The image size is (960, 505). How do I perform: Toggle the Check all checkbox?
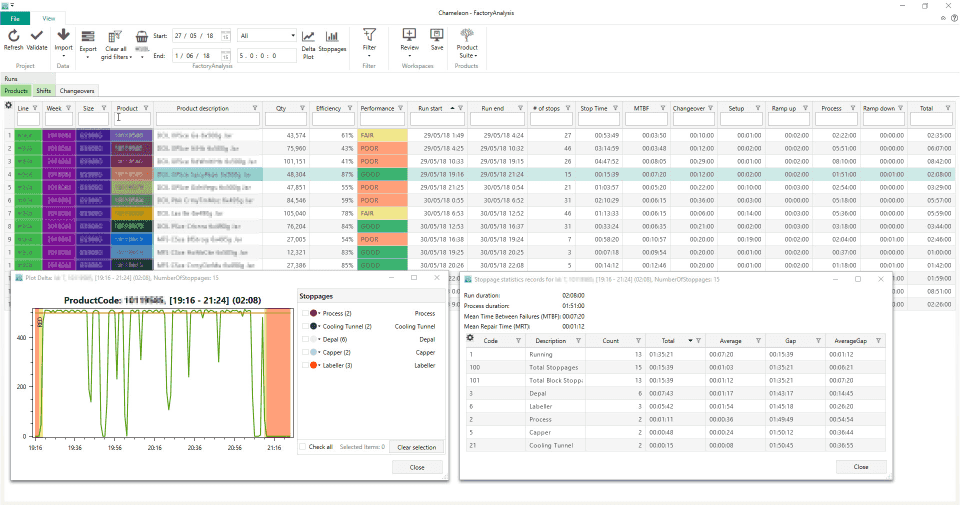[303, 447]
